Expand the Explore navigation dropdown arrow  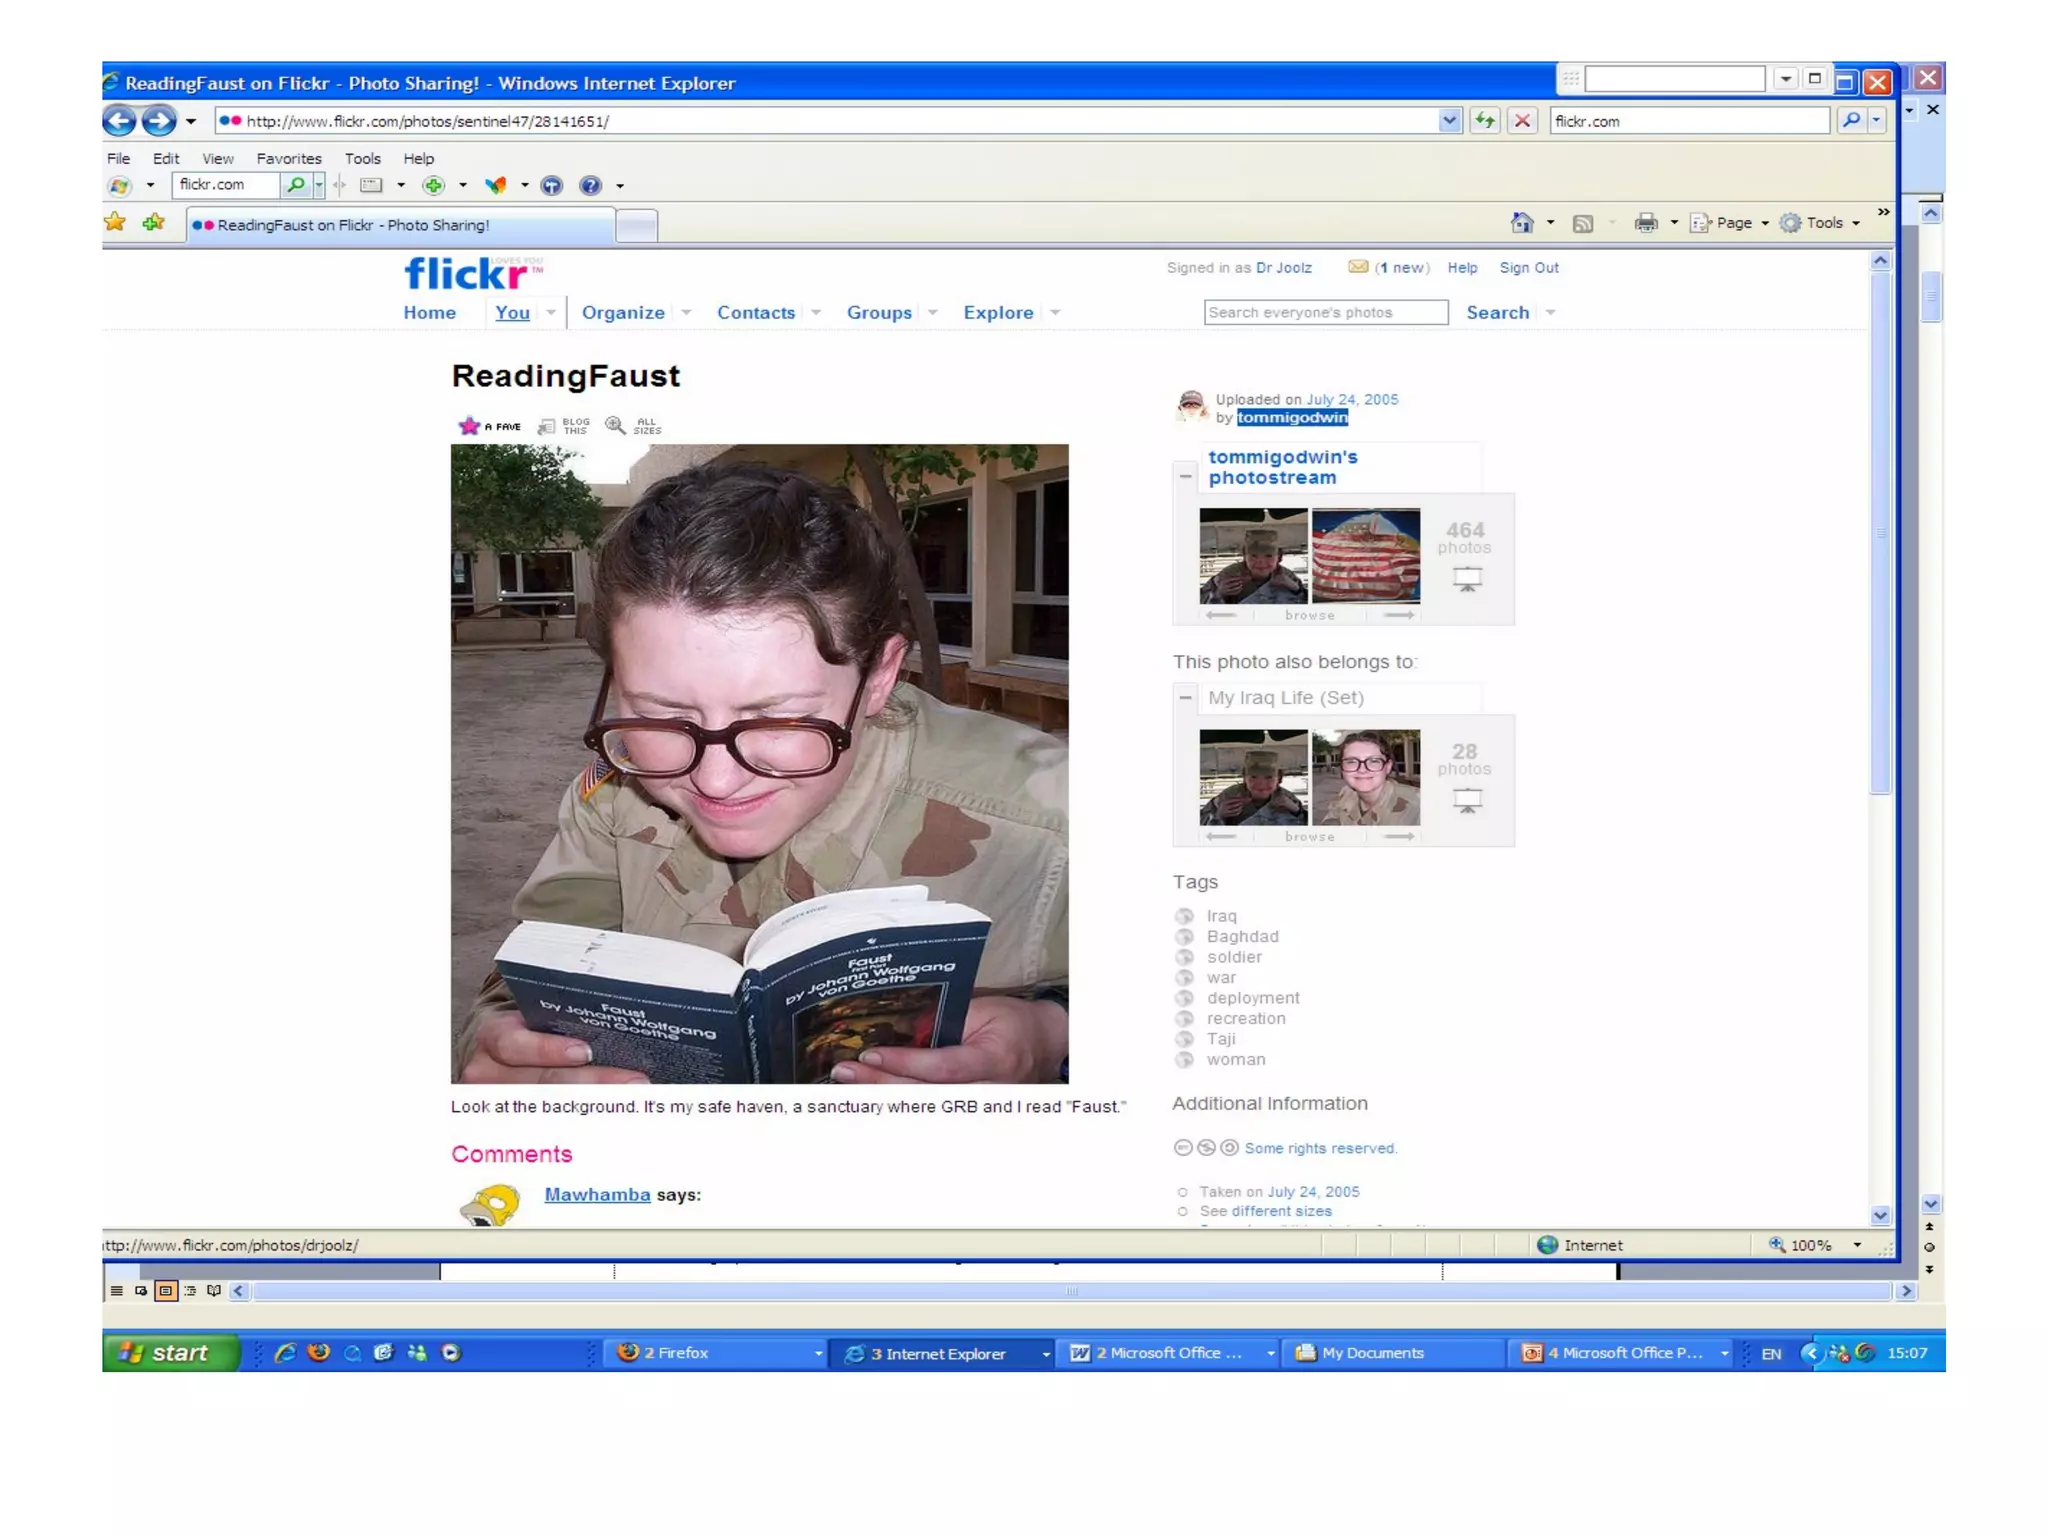[1055, 313]
